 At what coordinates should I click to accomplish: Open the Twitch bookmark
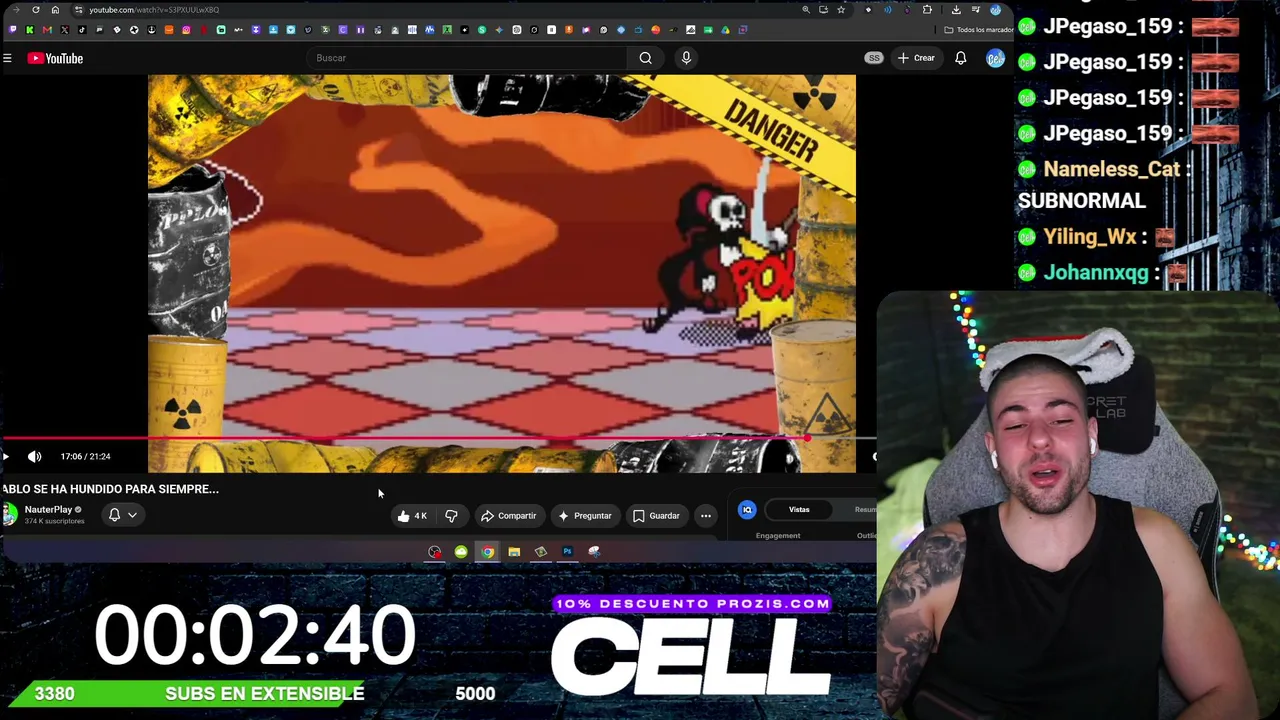pyautogui.click(x=12, y=30)
